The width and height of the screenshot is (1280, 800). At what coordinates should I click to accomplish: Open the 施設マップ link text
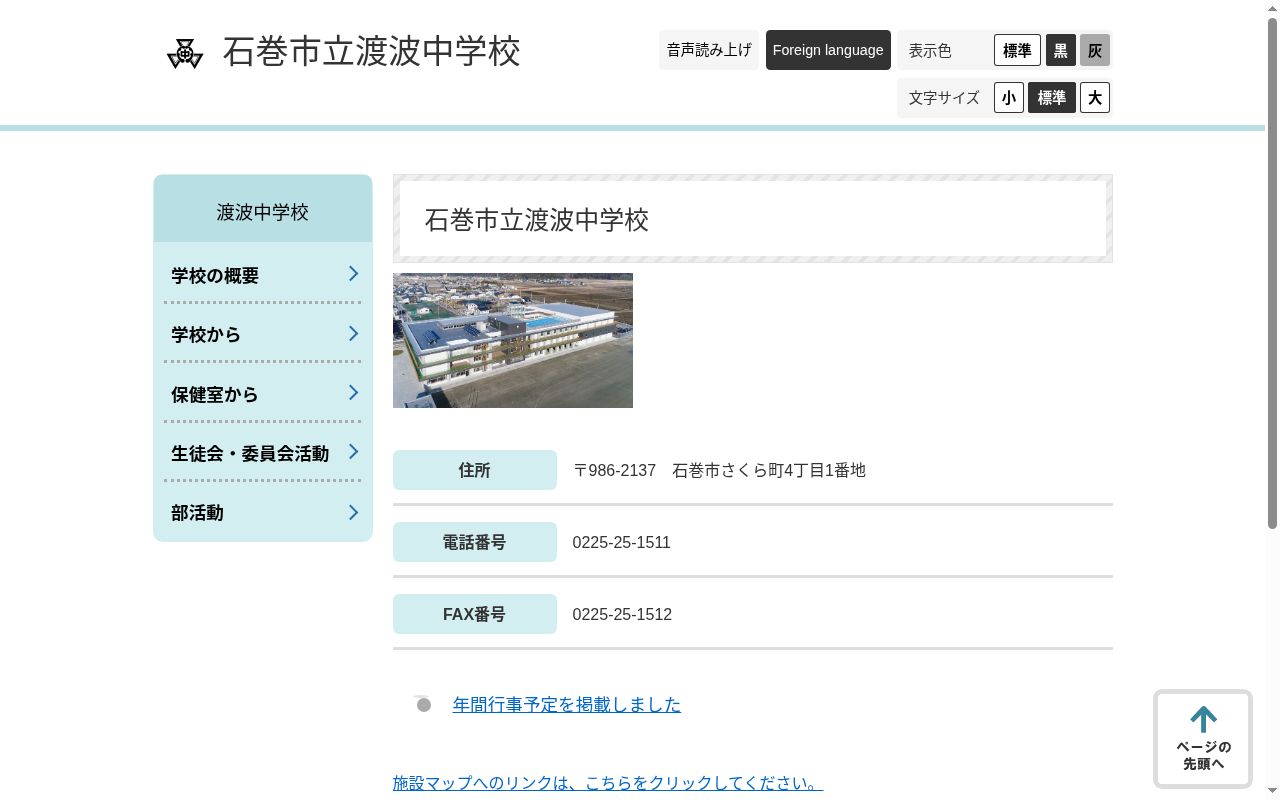[x=608, y=783]
